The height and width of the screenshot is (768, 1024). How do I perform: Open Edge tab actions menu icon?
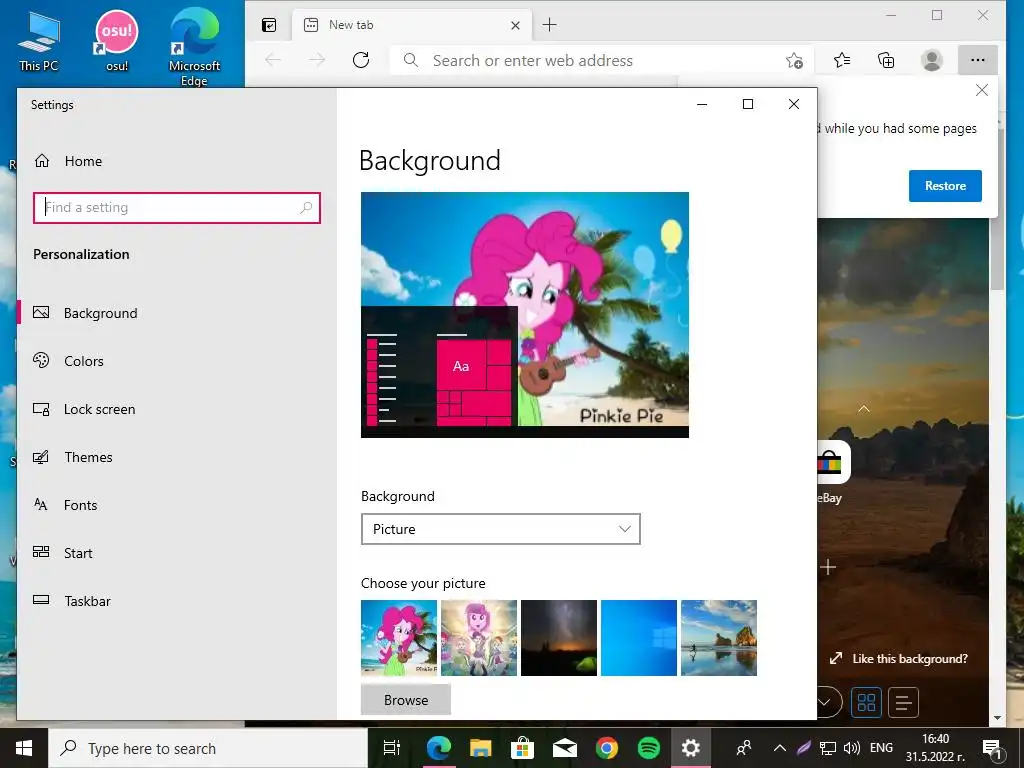click(x=269, y=25)
